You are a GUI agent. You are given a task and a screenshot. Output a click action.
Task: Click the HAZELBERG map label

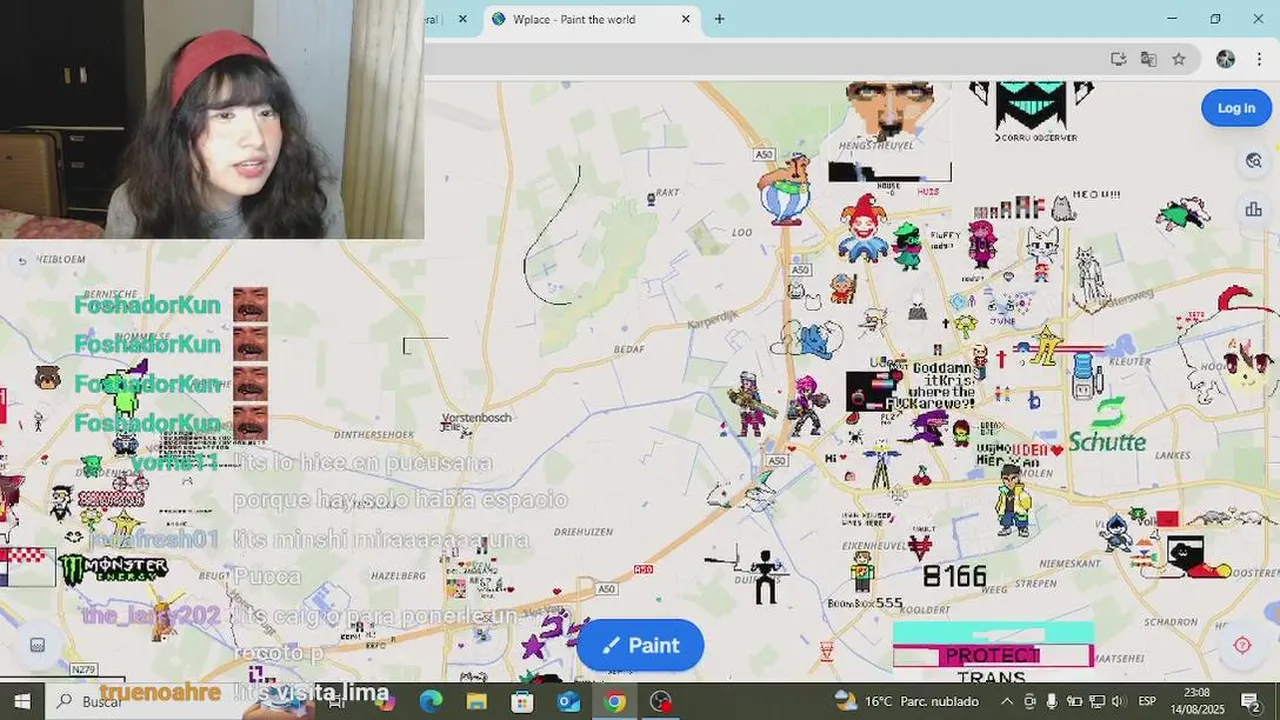[398, 576]
